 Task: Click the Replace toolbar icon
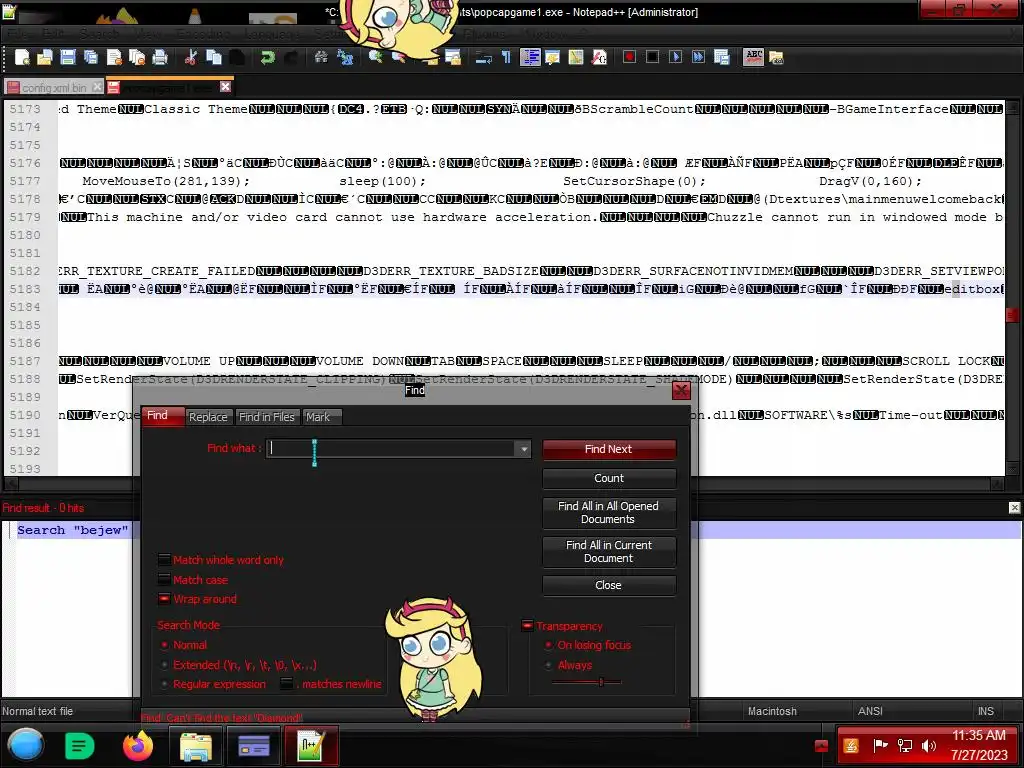pyautogui.click(x=345, y=57)
